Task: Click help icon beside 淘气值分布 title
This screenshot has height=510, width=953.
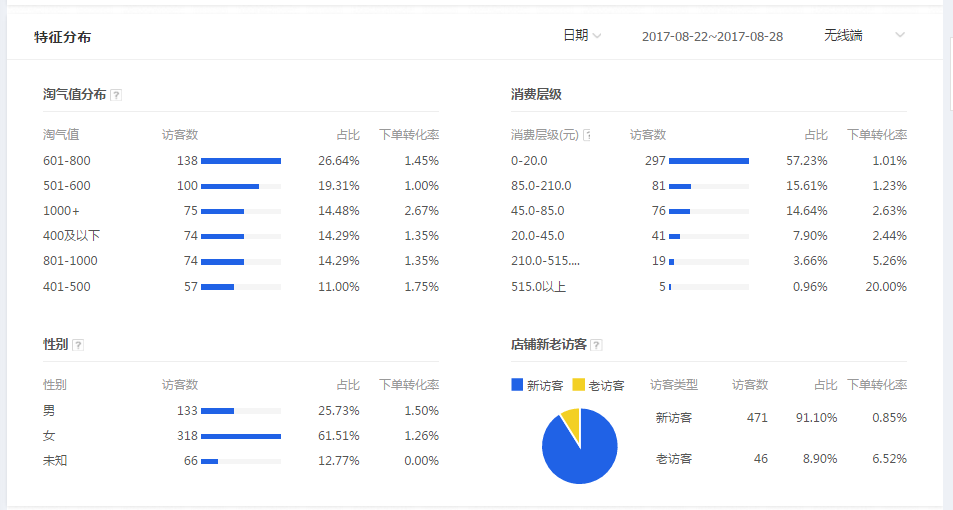Action: point(116,95)
